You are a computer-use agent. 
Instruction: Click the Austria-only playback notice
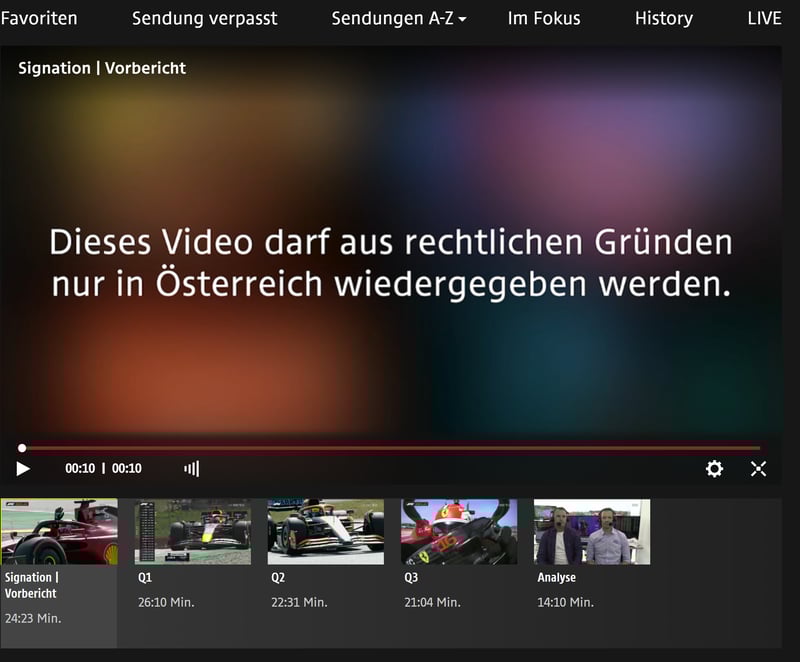pos(391,263)
